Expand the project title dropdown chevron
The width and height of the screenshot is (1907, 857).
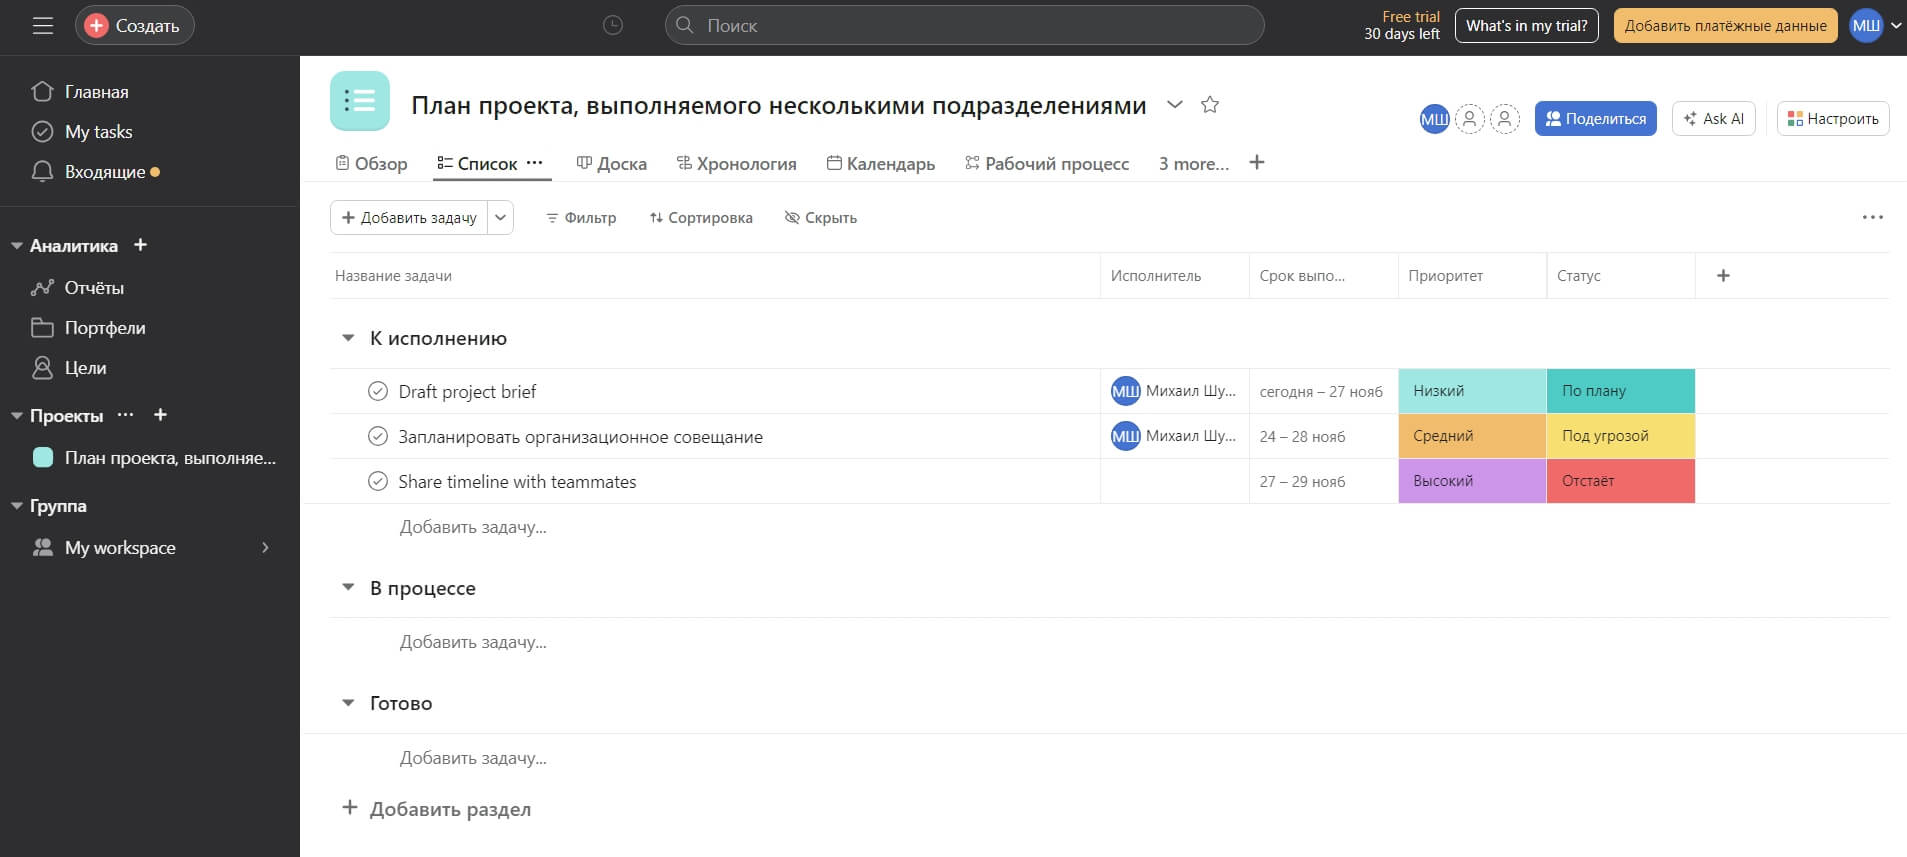[1175, 105]
